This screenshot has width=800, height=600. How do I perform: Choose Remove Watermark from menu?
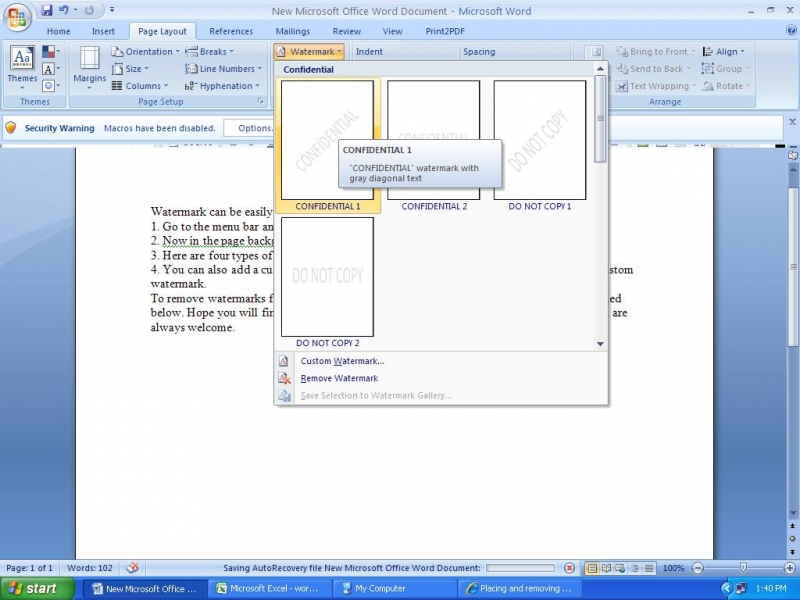click(339, 378)
